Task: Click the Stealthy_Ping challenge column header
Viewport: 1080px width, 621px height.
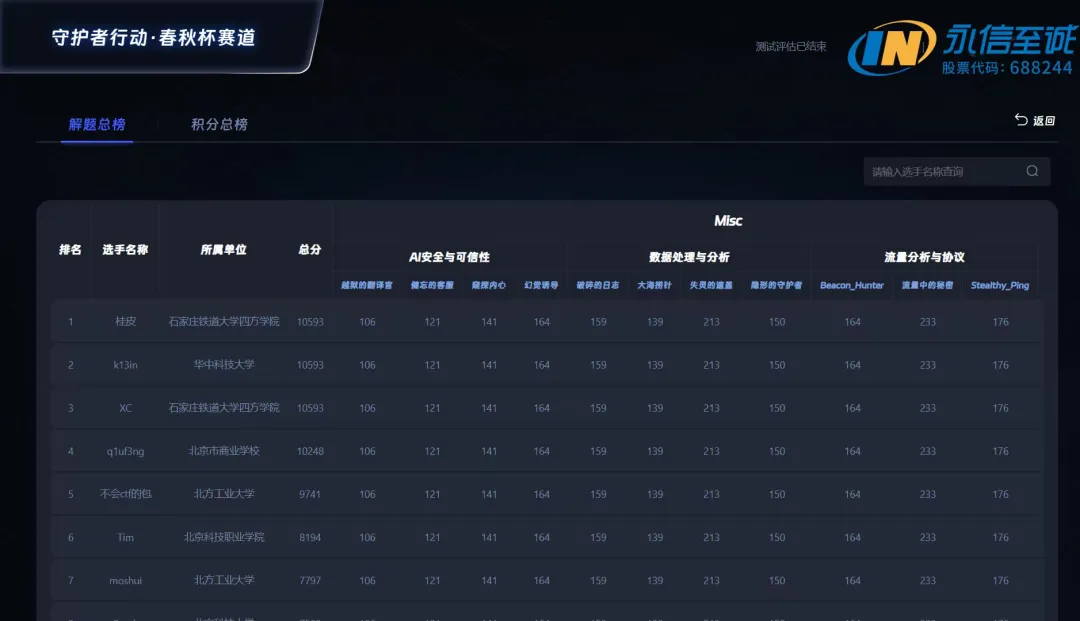Action: coord(1000,285)
